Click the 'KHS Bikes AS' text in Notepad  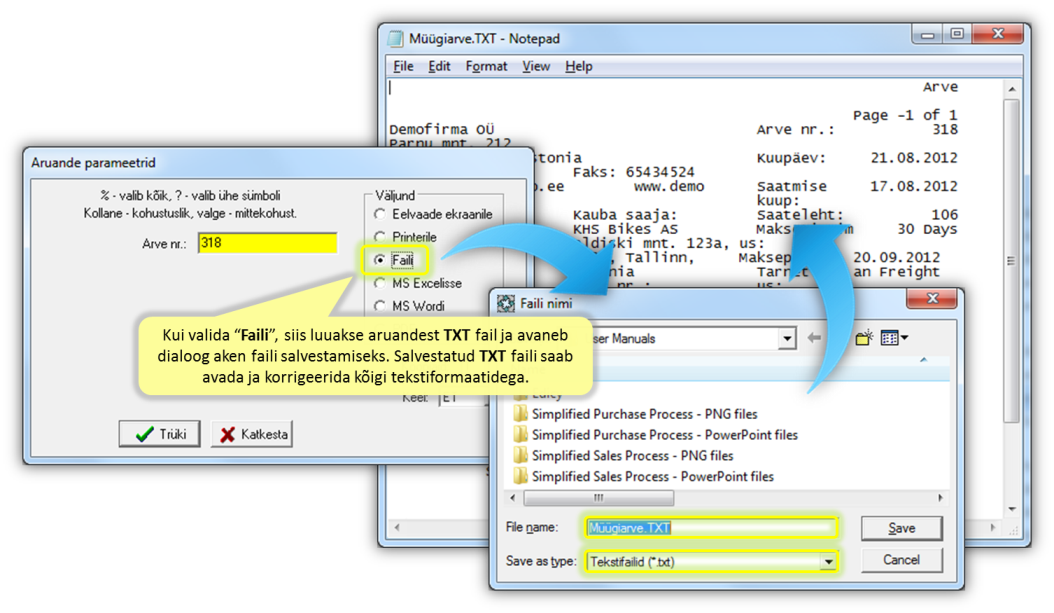click(x=625, y=229)
